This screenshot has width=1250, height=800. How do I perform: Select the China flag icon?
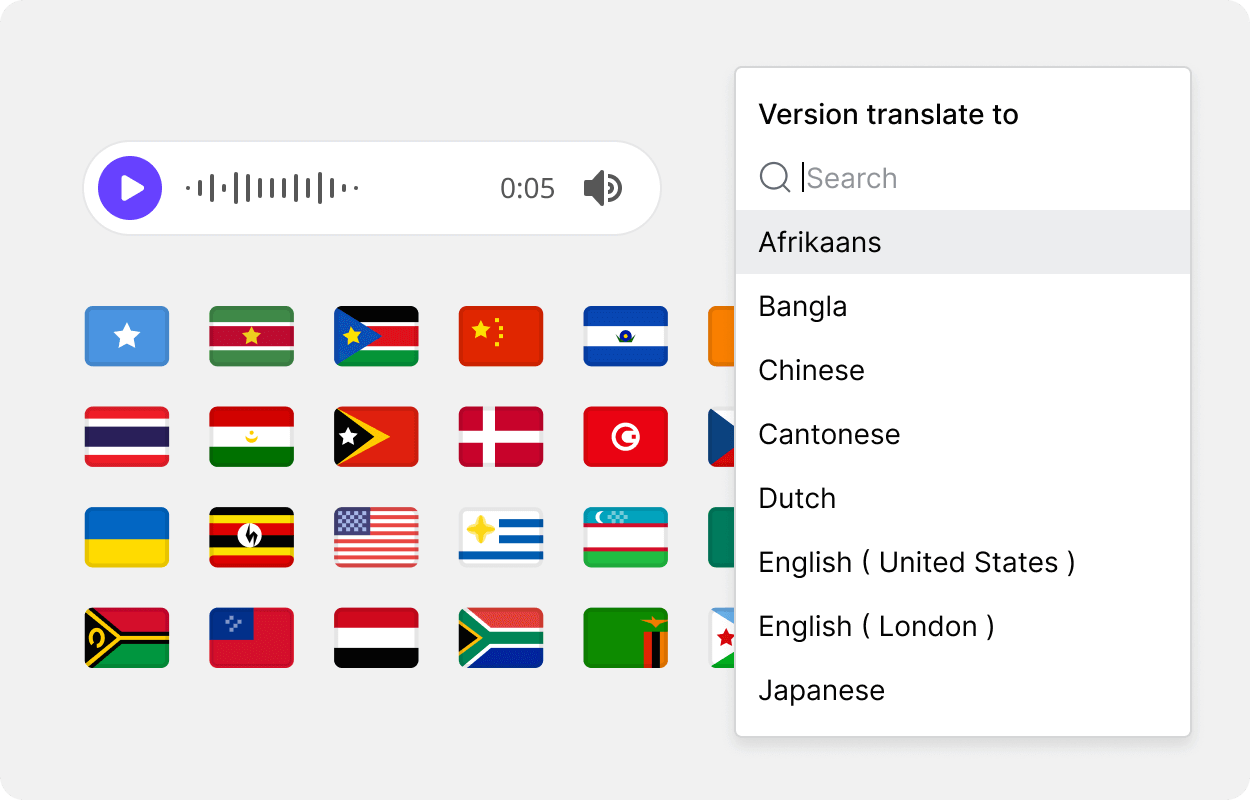point(501,336)
